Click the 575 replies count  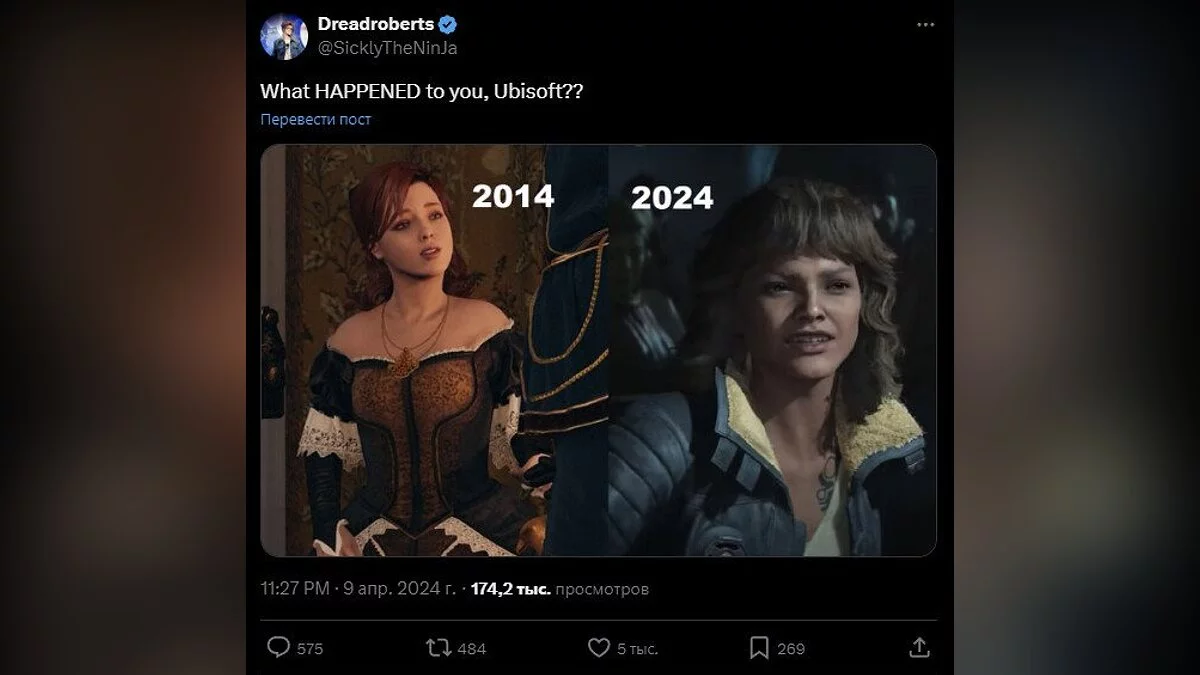coord(310,648)
